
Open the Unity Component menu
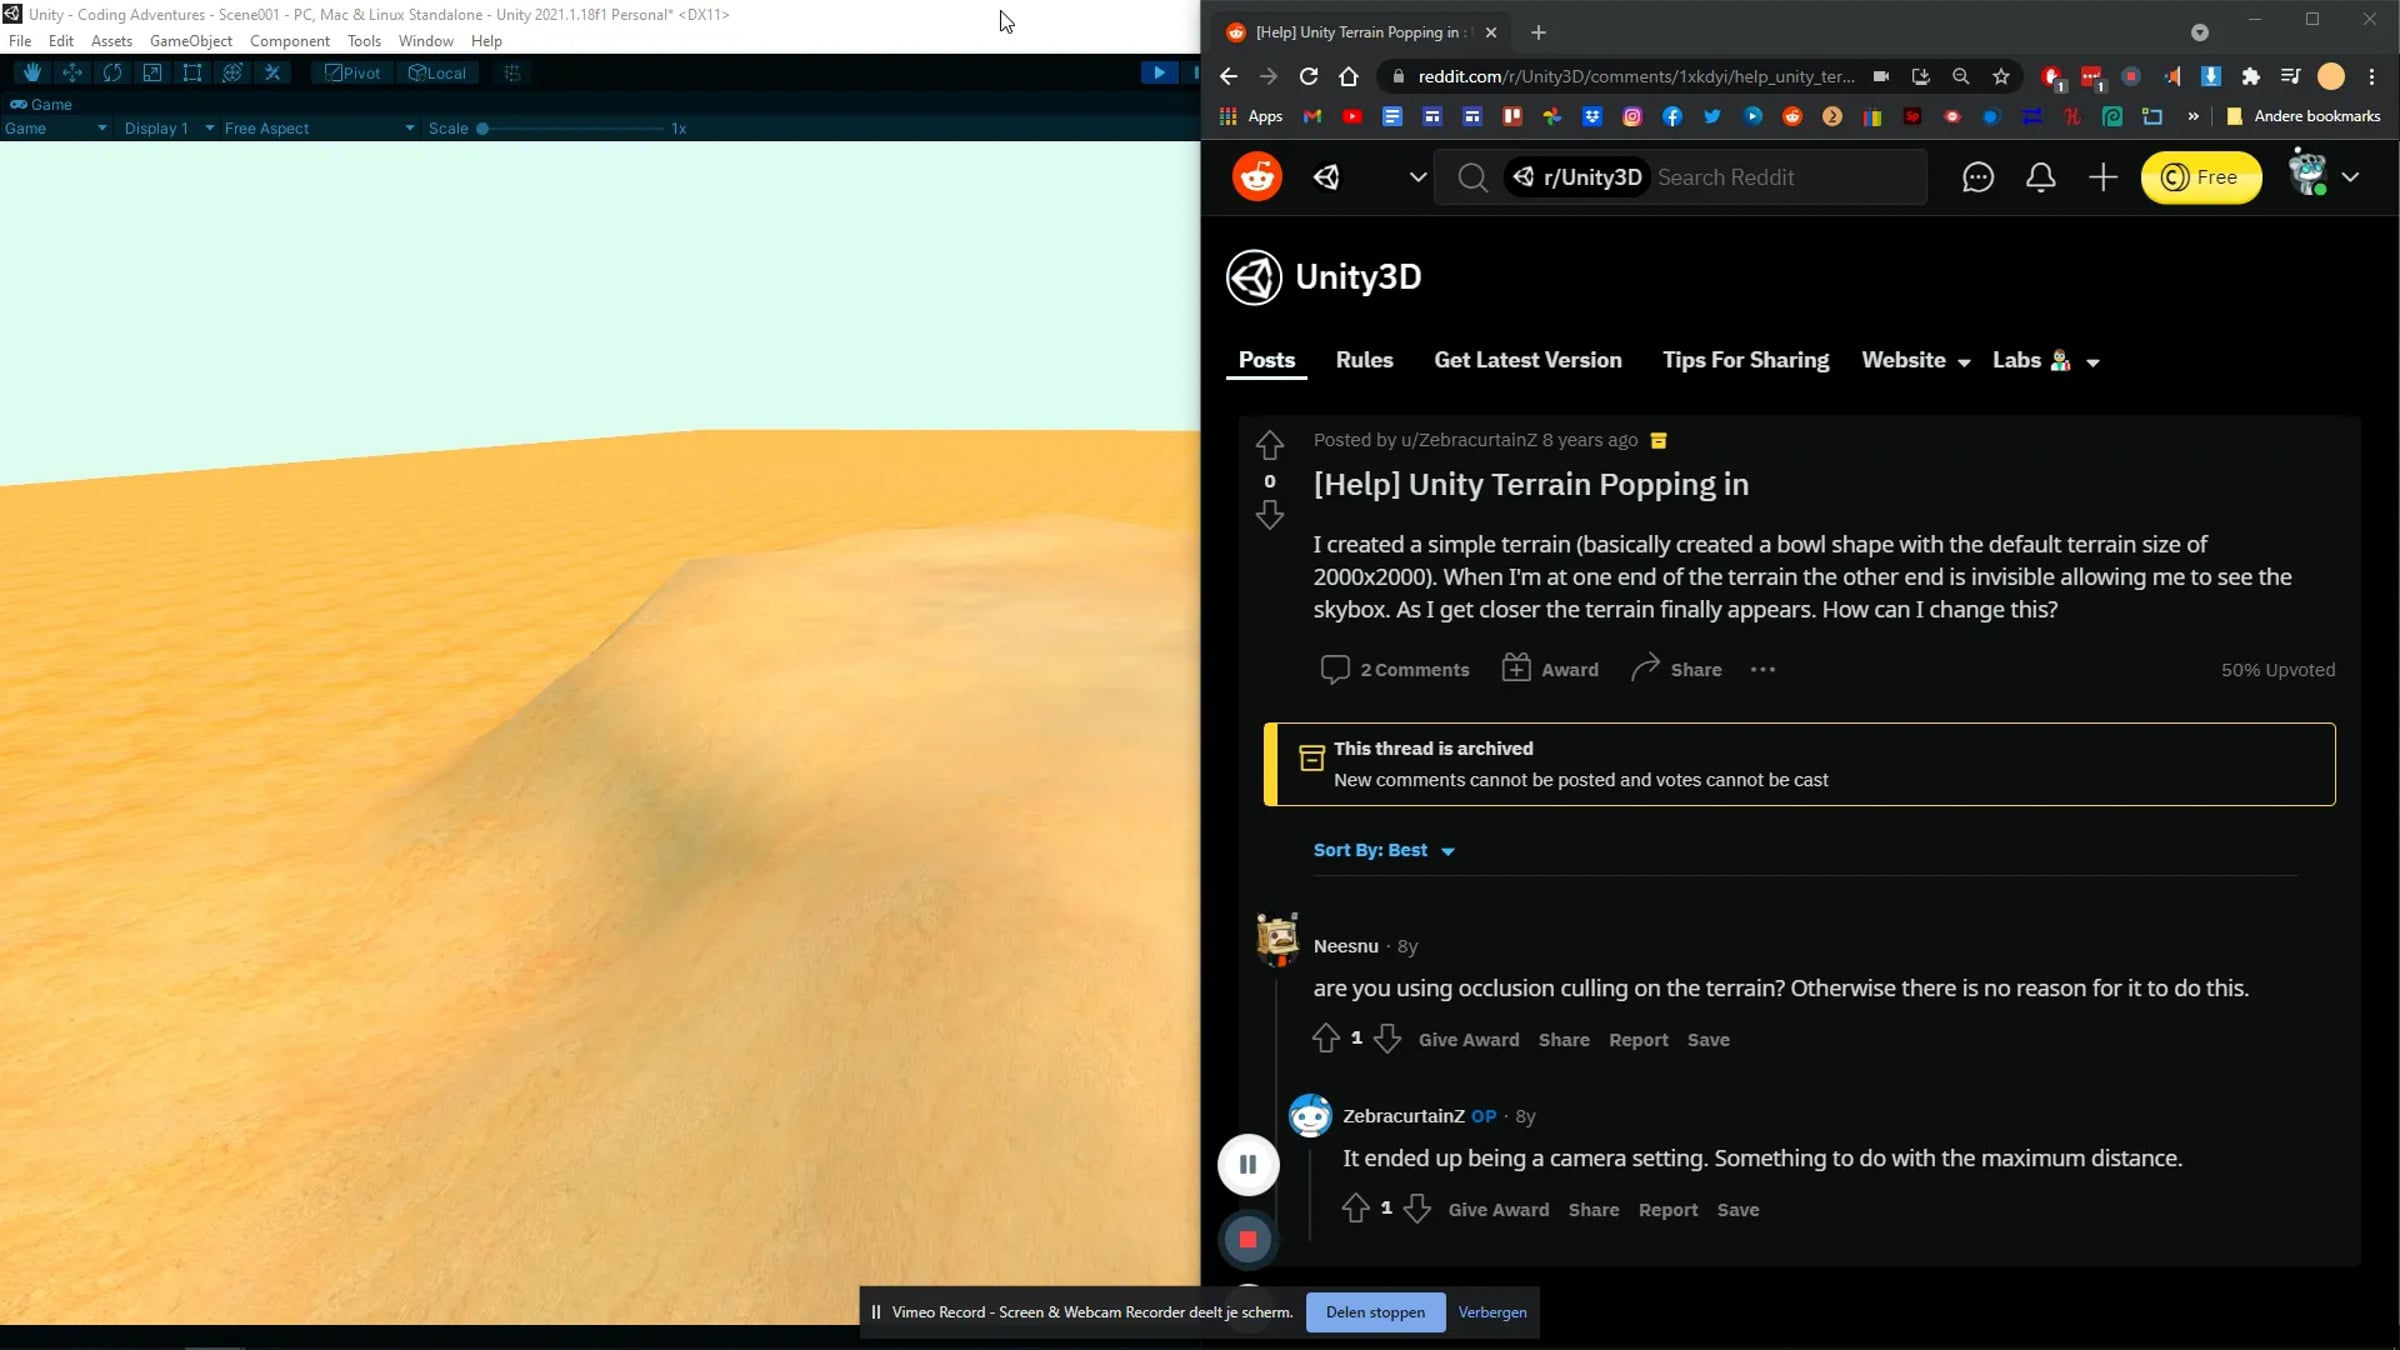click(290, 41)
